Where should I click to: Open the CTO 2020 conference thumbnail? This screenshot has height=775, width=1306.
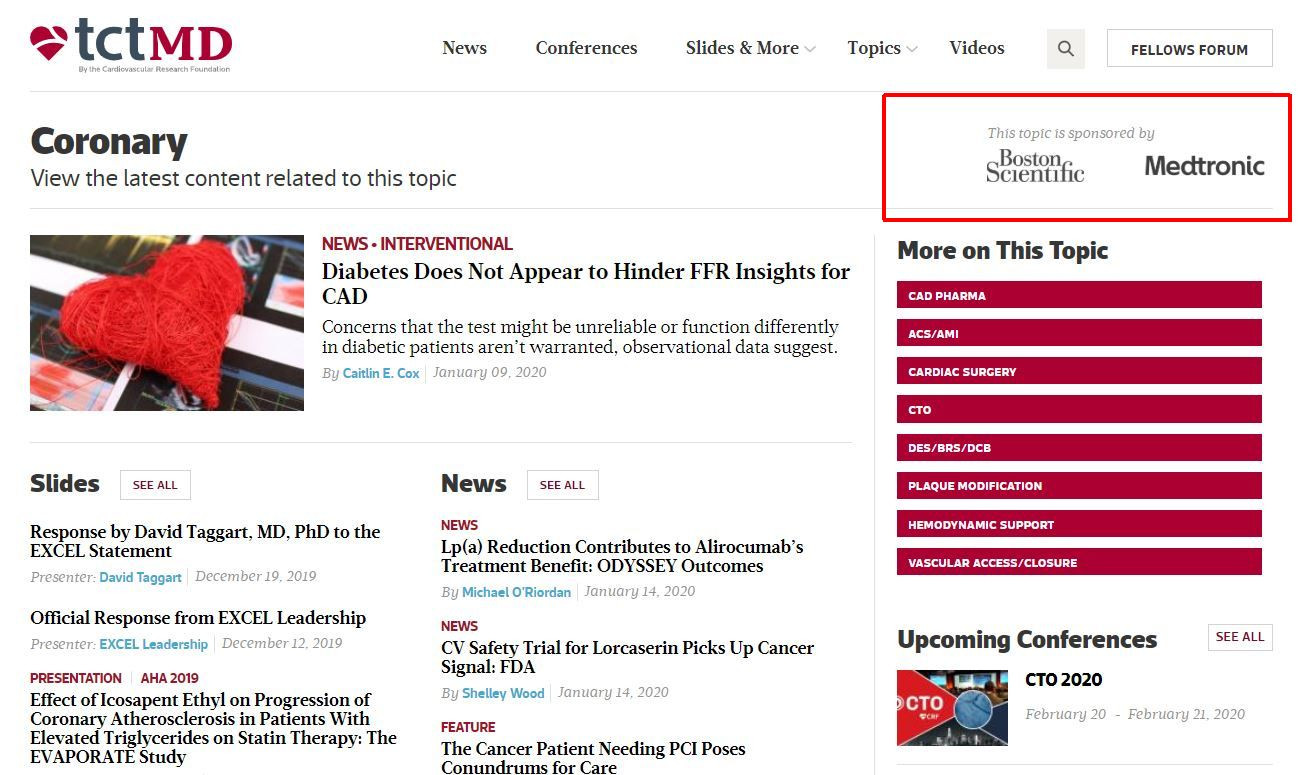point(952,708)
